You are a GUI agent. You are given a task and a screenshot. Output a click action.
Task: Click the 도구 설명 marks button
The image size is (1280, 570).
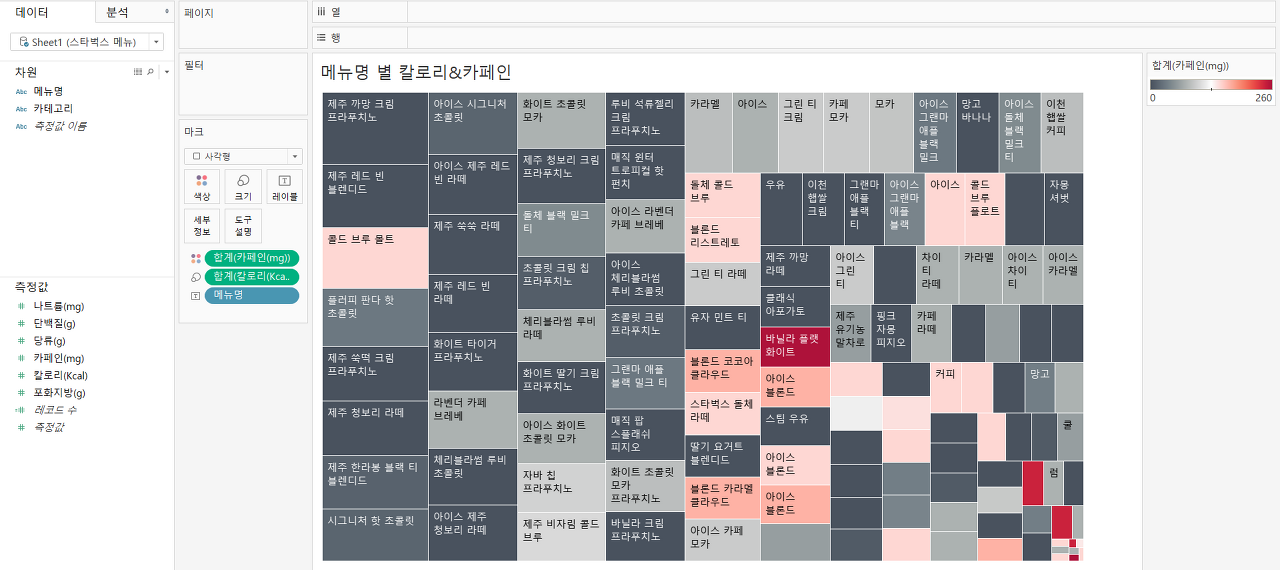pos(243,226)
